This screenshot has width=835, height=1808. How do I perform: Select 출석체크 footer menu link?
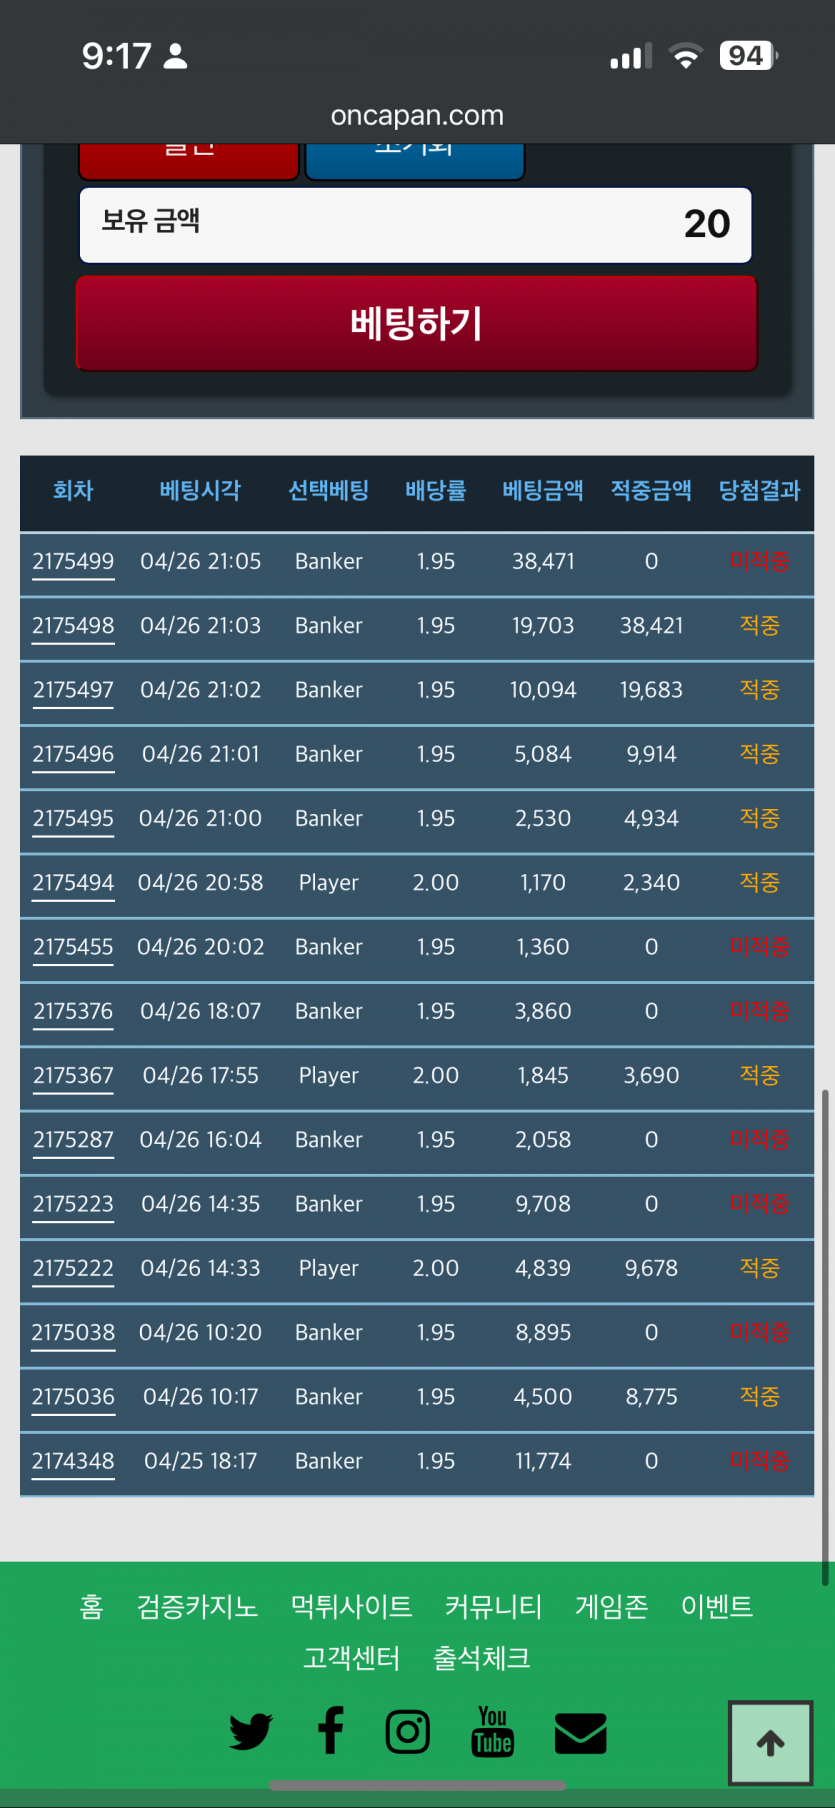481,1658
